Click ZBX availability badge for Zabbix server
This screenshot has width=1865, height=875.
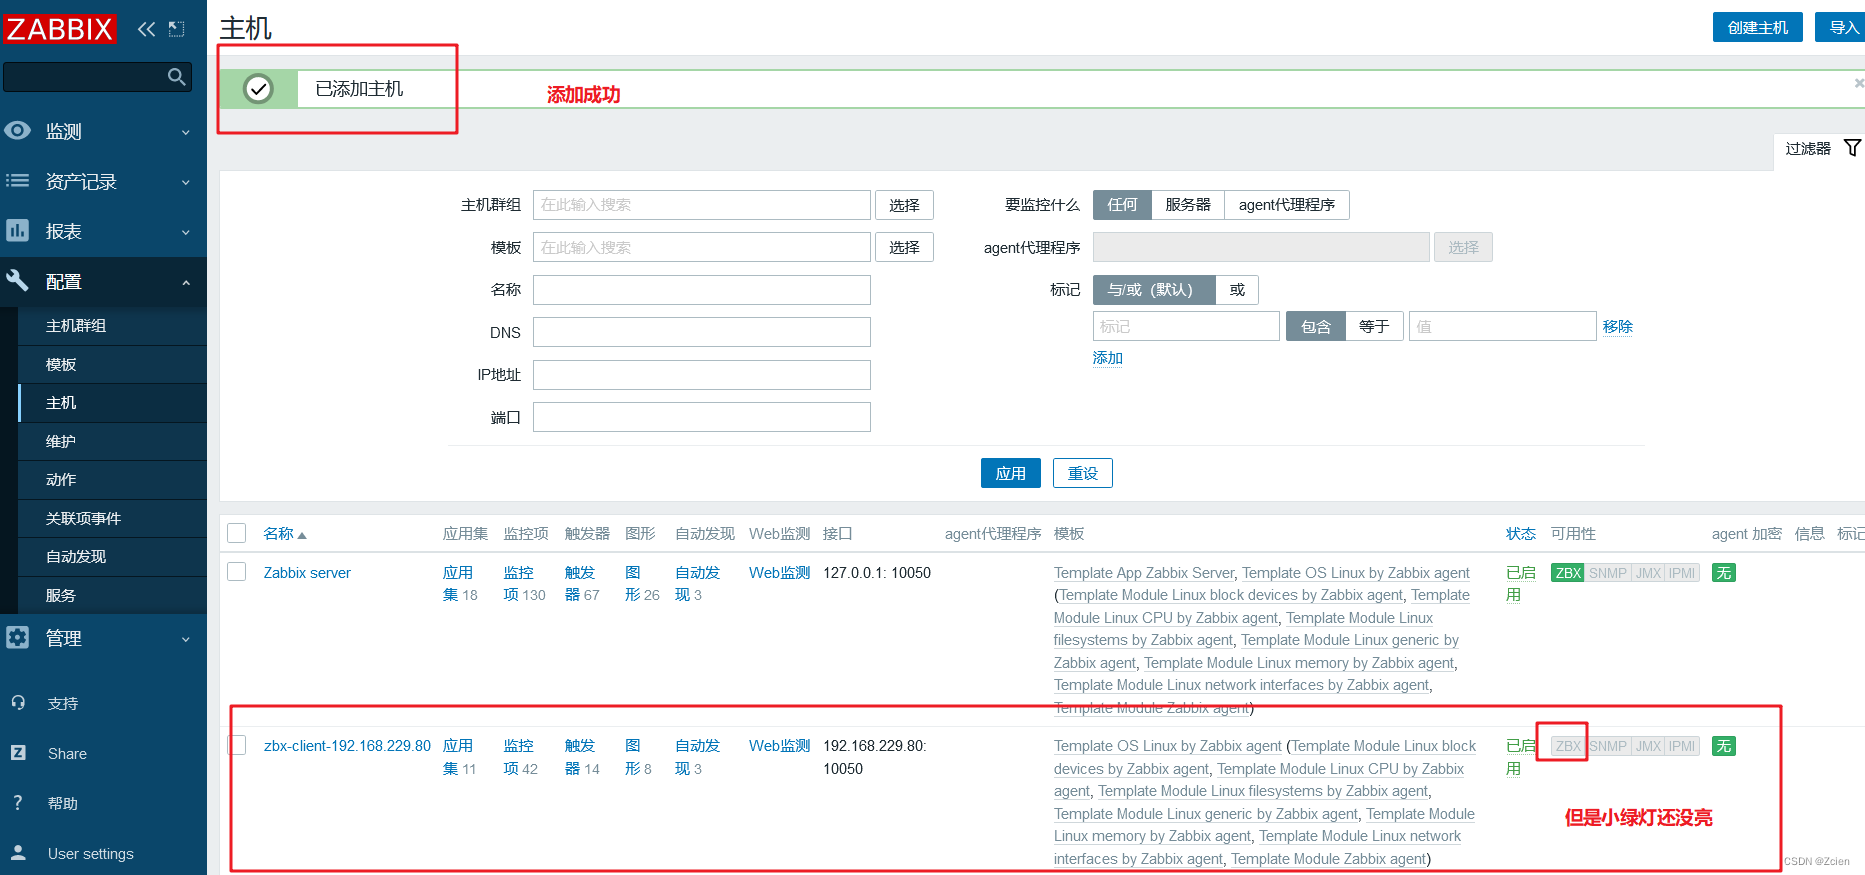point(1567,573)
